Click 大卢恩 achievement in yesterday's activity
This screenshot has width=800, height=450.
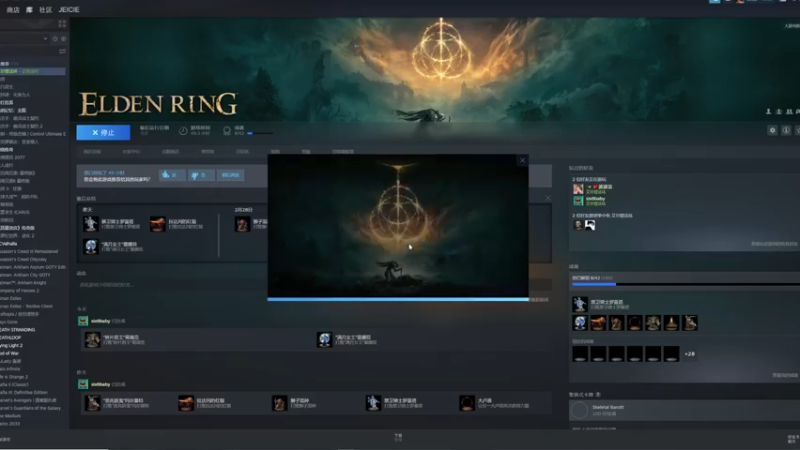pyautogui.click(x=467, y=403)
